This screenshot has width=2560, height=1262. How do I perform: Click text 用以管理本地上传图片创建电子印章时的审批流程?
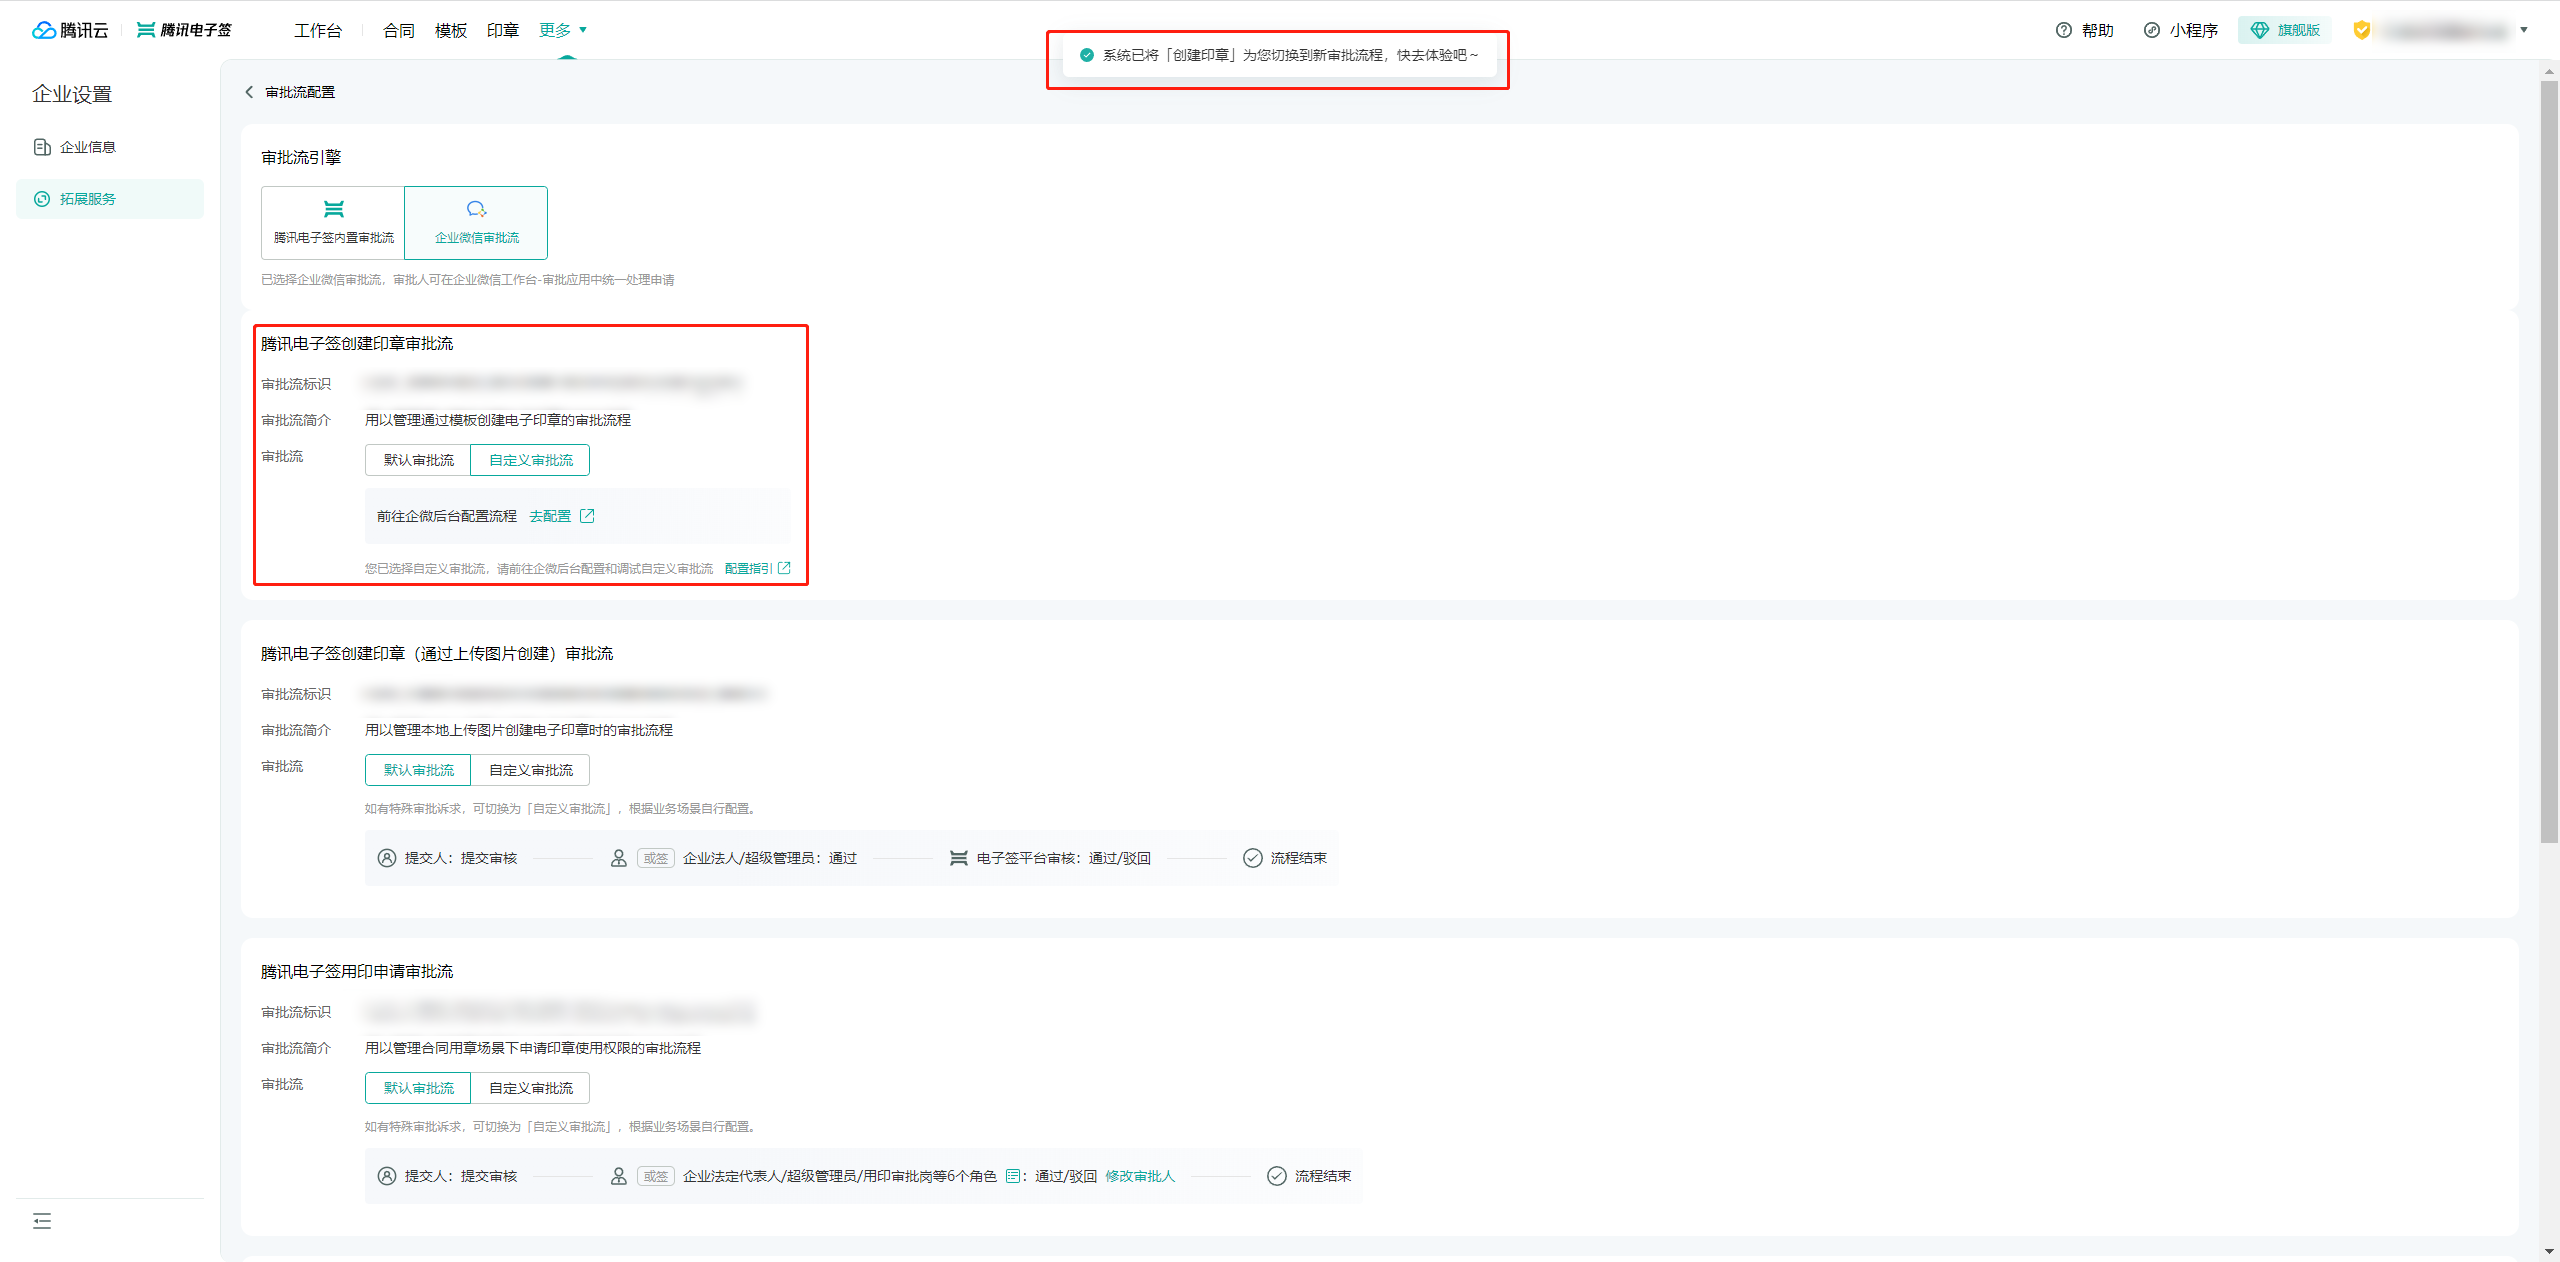point(519,730)
